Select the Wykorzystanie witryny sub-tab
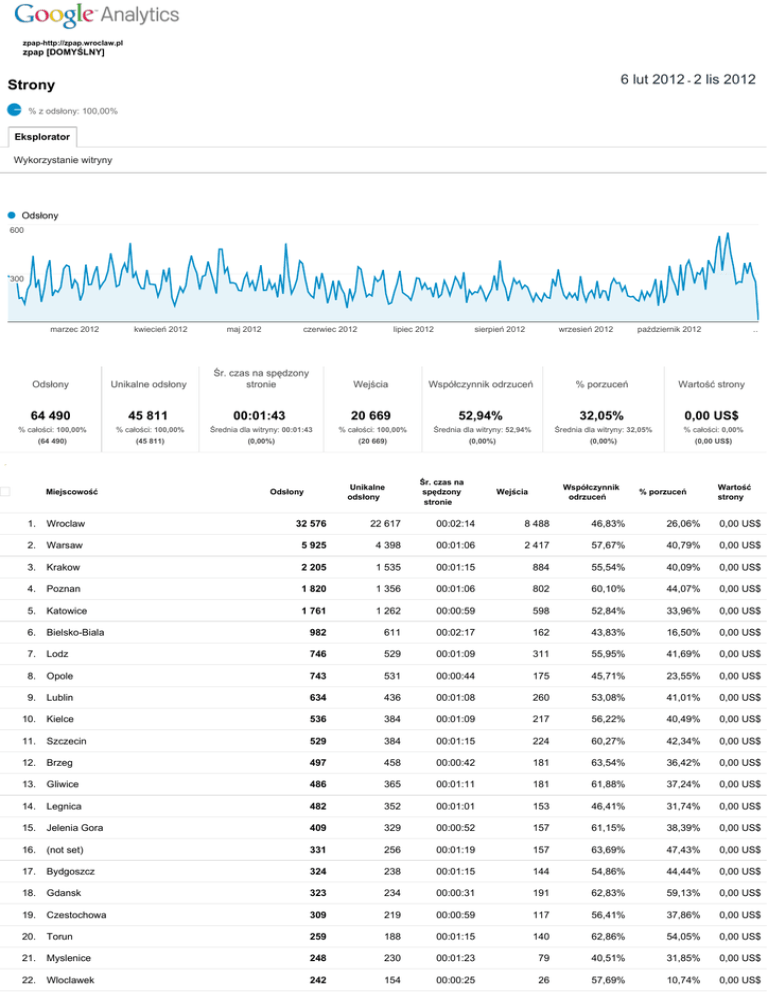The height and width of the screenshot is (994, 768). [x=63, y=160]
